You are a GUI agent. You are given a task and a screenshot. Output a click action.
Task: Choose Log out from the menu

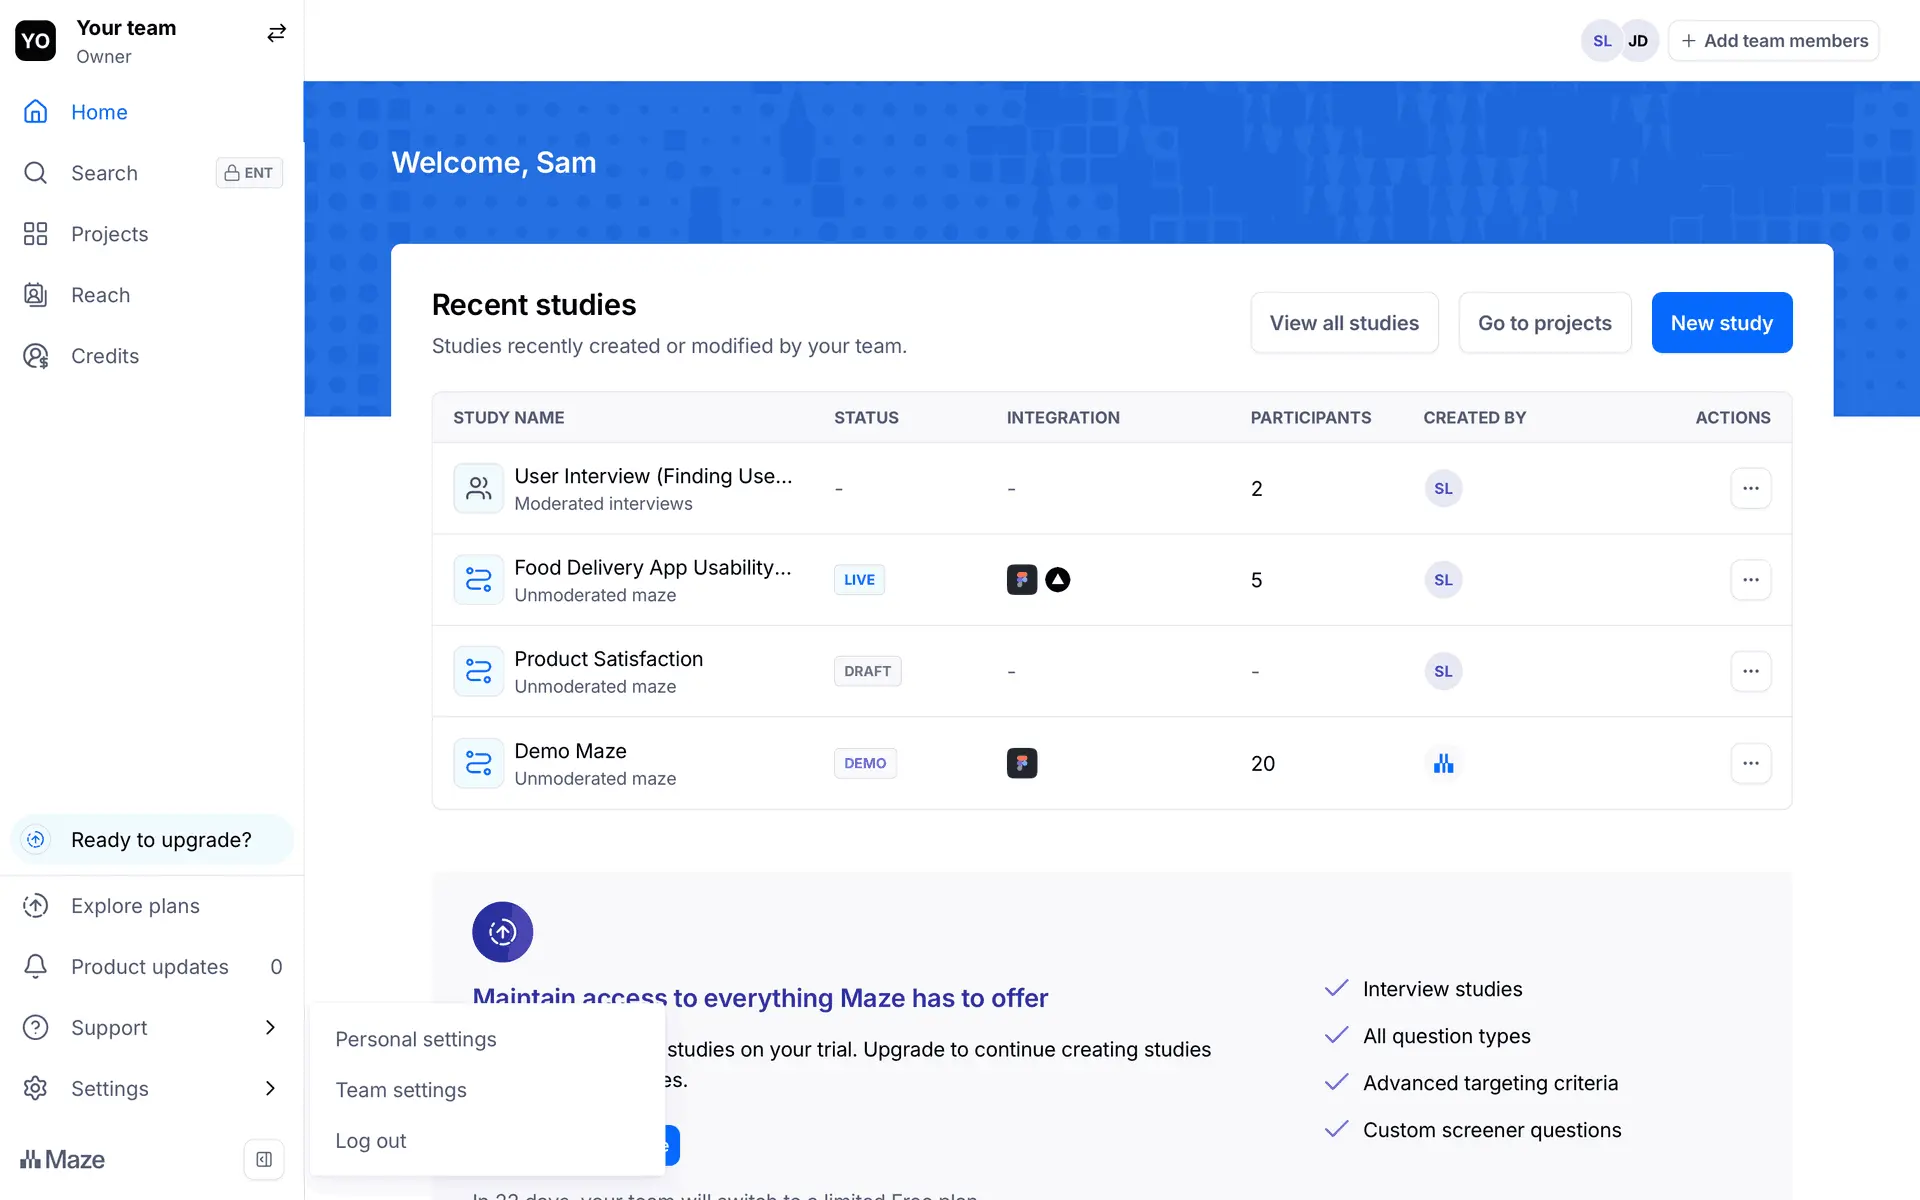click(x=371, y=1141)
